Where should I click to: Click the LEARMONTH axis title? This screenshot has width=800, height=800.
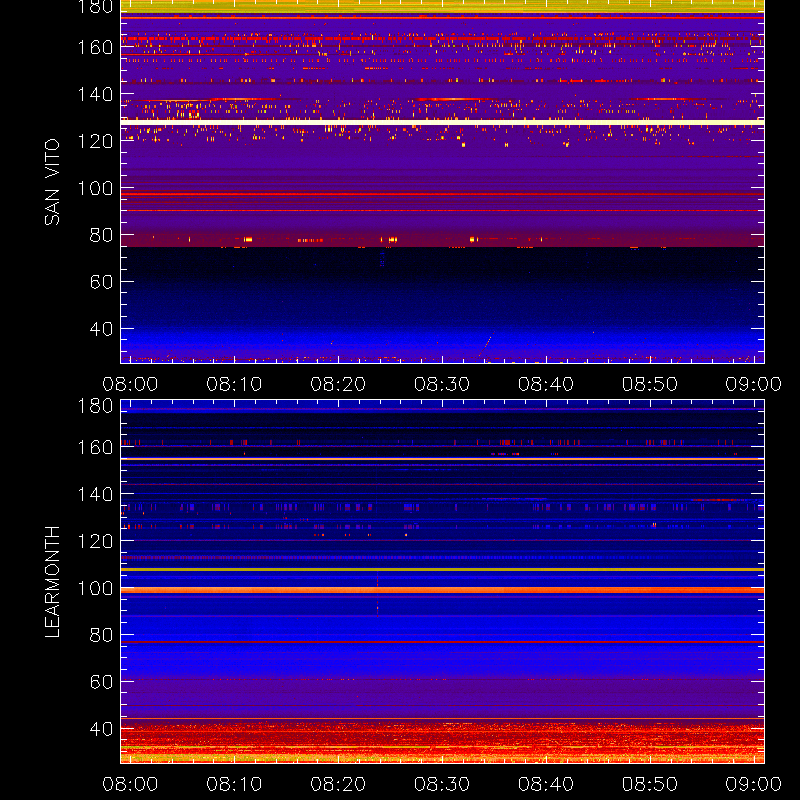[52, 582]
